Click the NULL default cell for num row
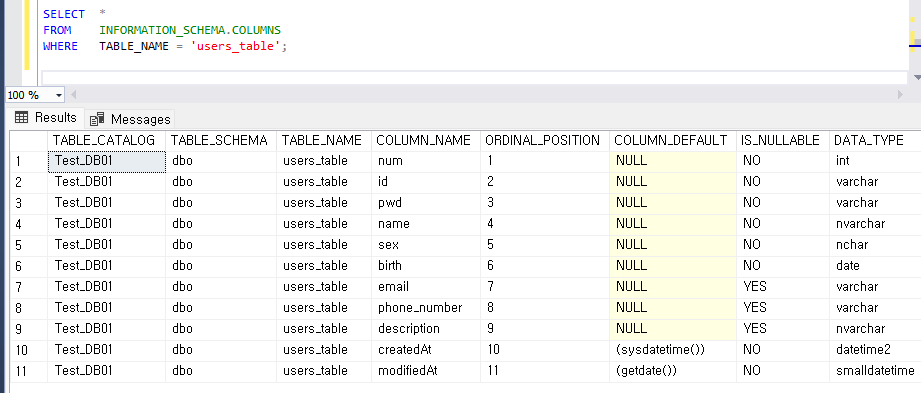This screenshot has width=921, height=393. click(673, 162)
